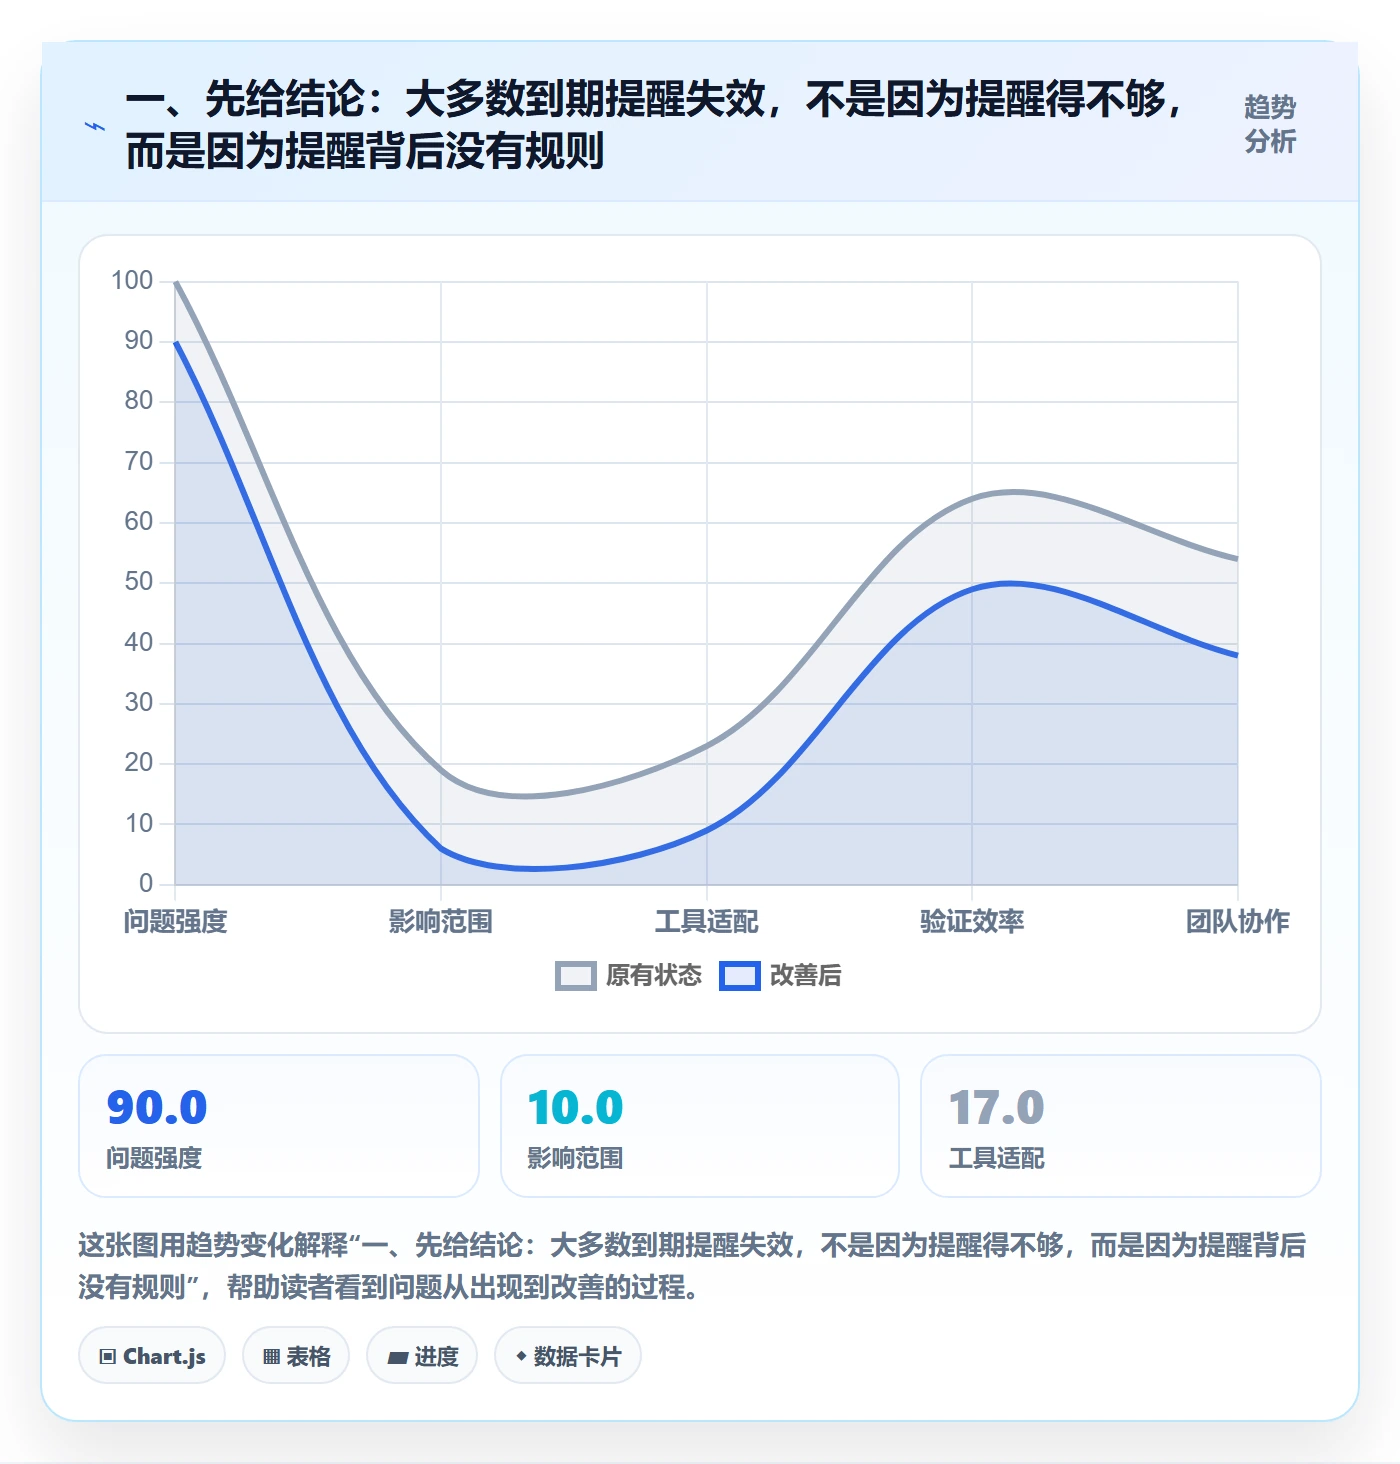The width and height of the screenshot is (1400, 1464).
Task: Click the card title starting 一、先给结论
Action: [655, 125]
